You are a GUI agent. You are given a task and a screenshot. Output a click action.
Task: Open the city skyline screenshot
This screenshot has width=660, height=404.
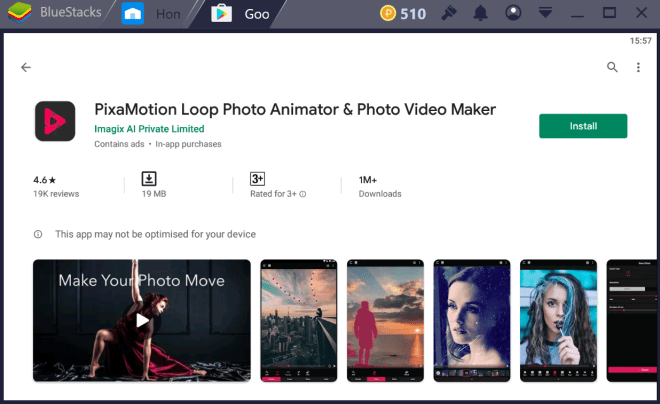(299, 321)
